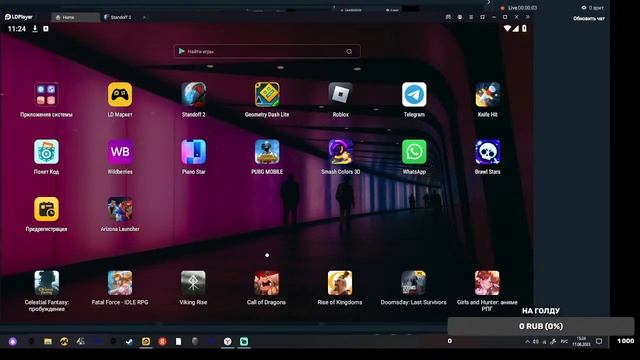
Task: Open the Windows notification center
Action: (x=599, y=341)
